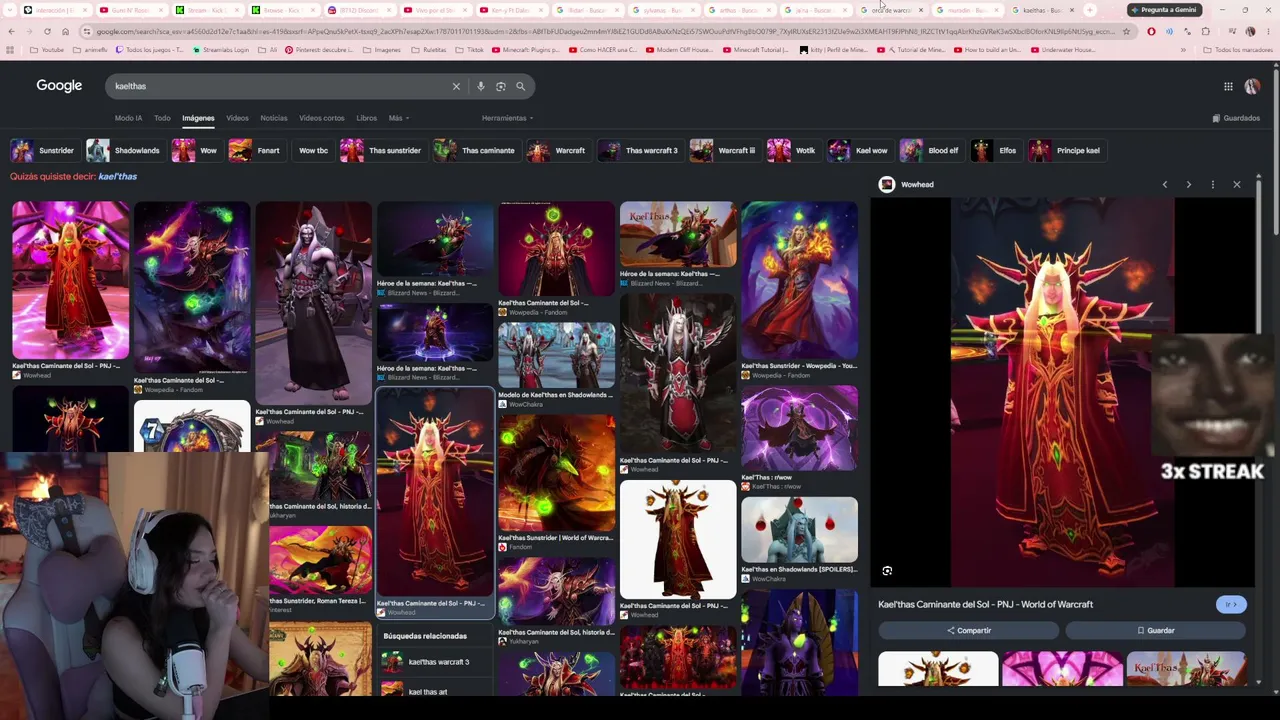Click the Guardar save button

[1155, 631]
